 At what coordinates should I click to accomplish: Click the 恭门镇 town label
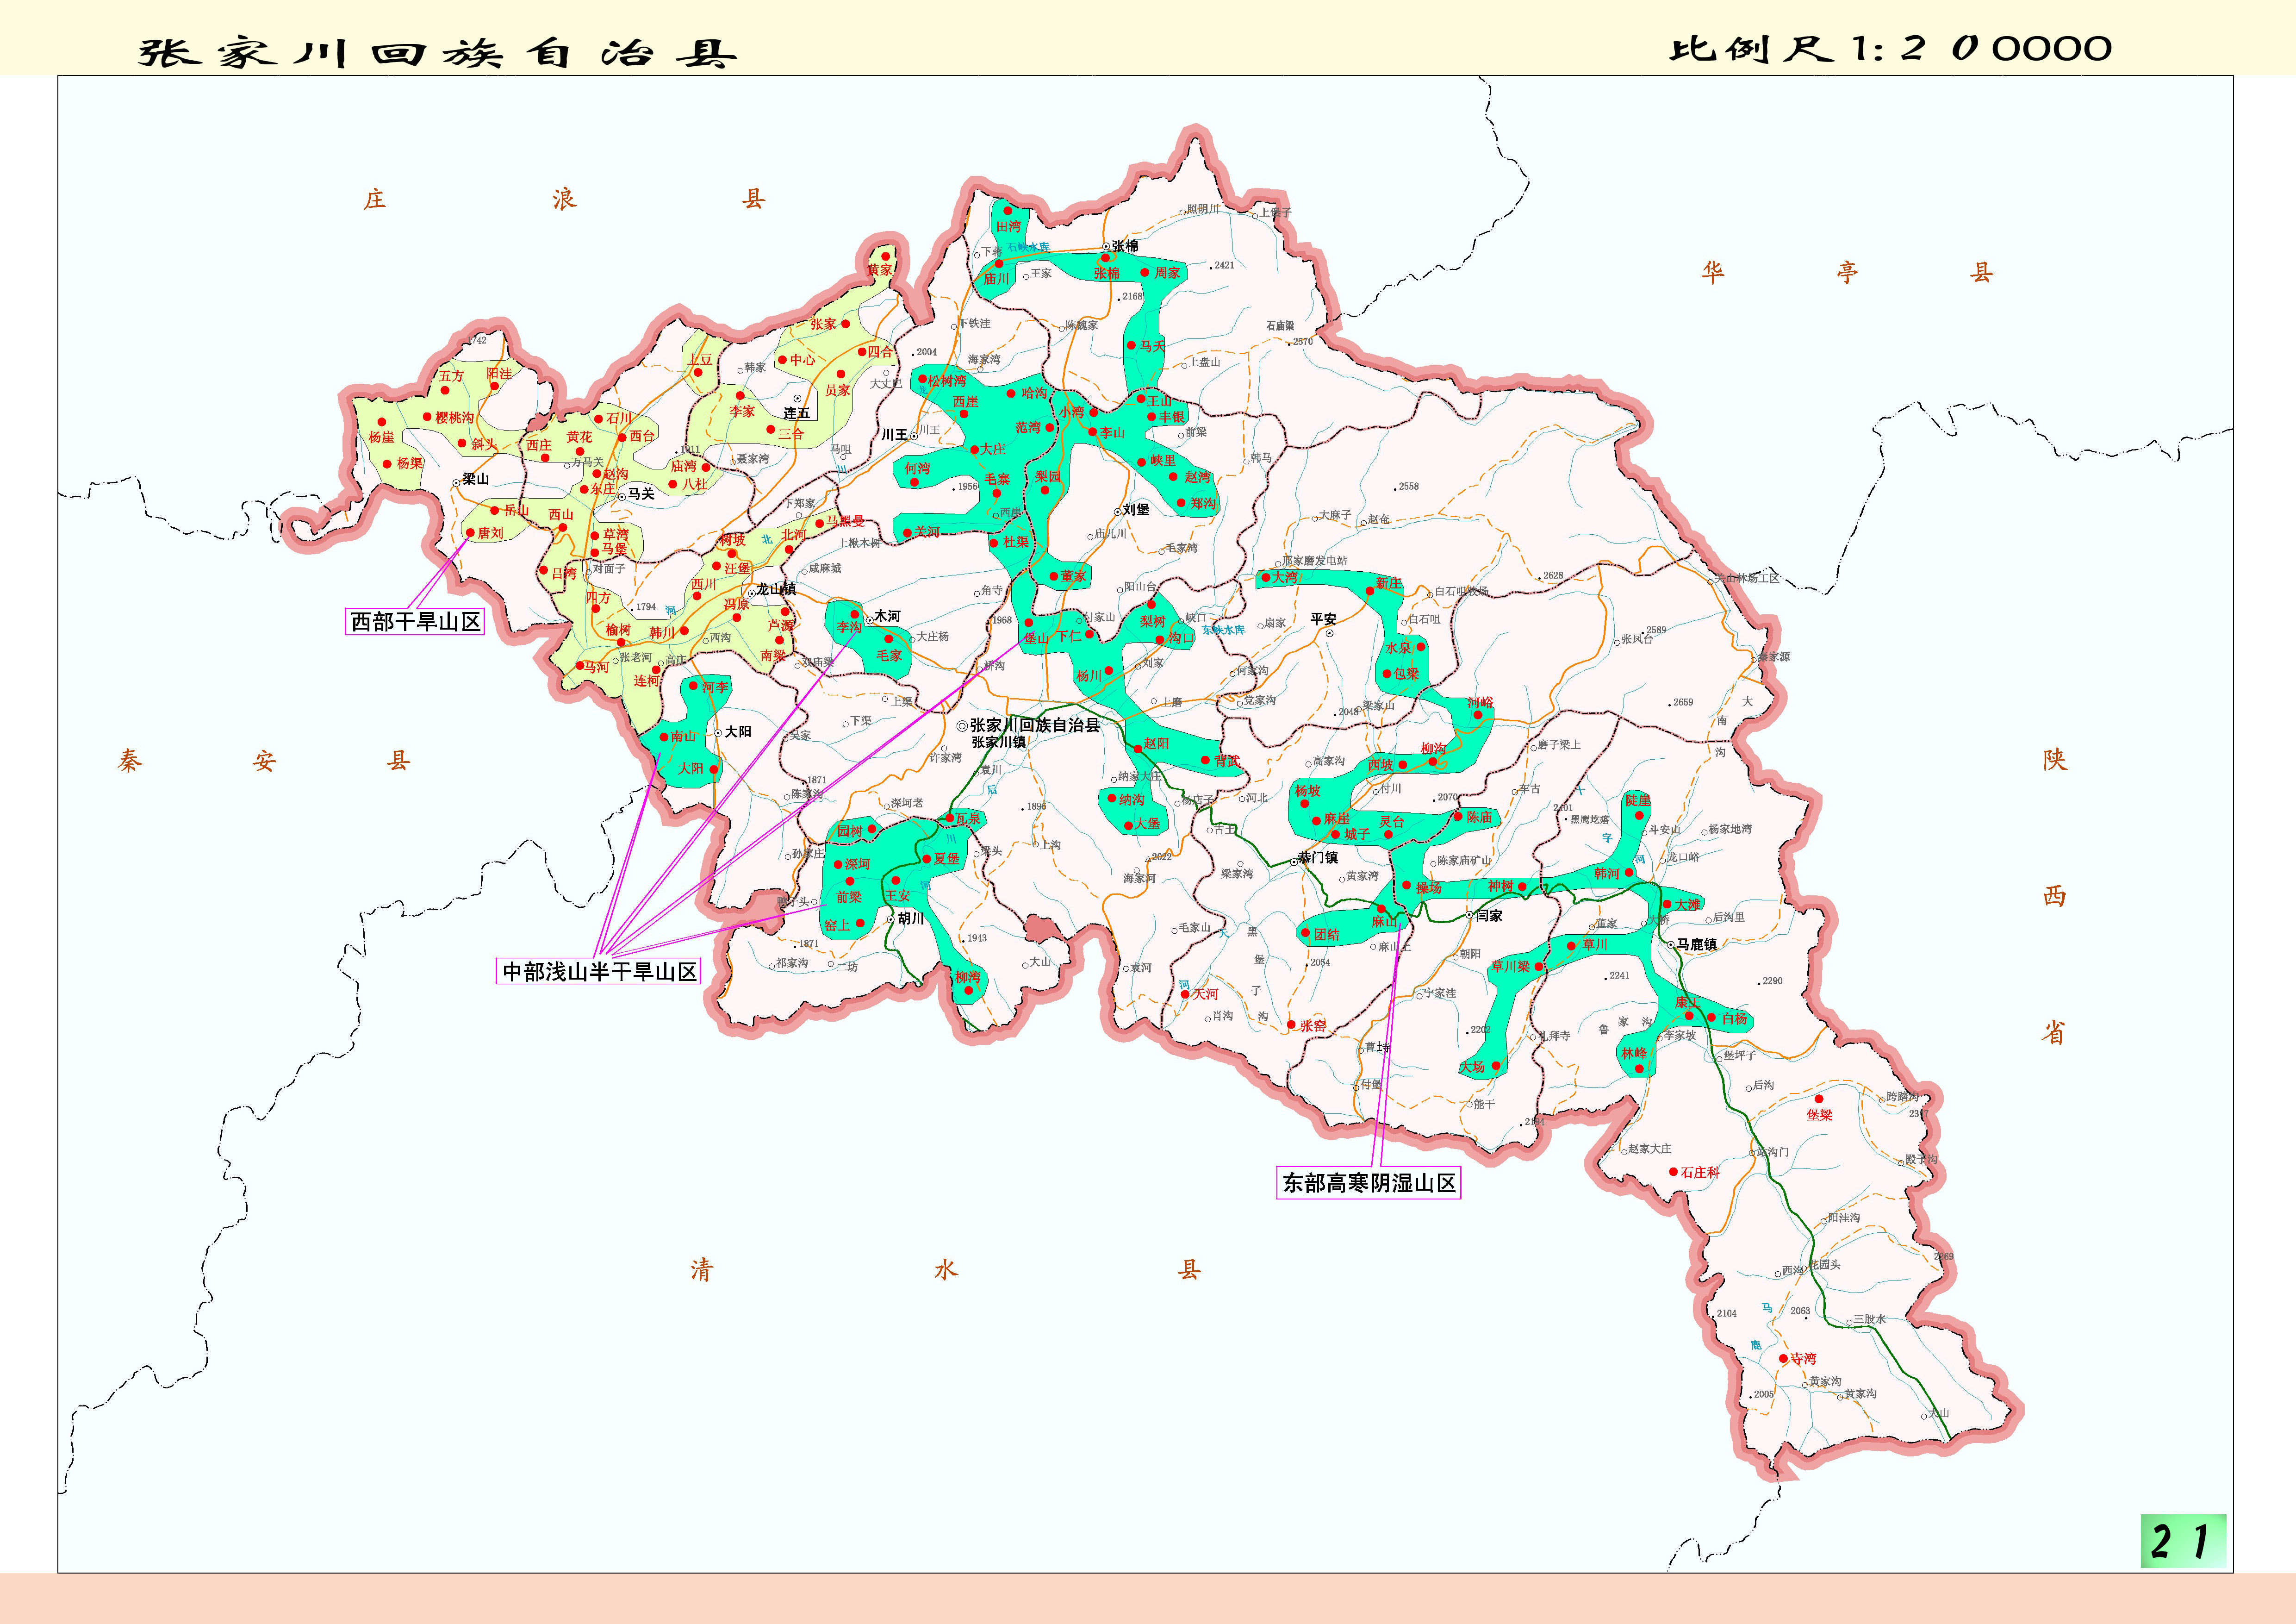(x=1318, y=857)
